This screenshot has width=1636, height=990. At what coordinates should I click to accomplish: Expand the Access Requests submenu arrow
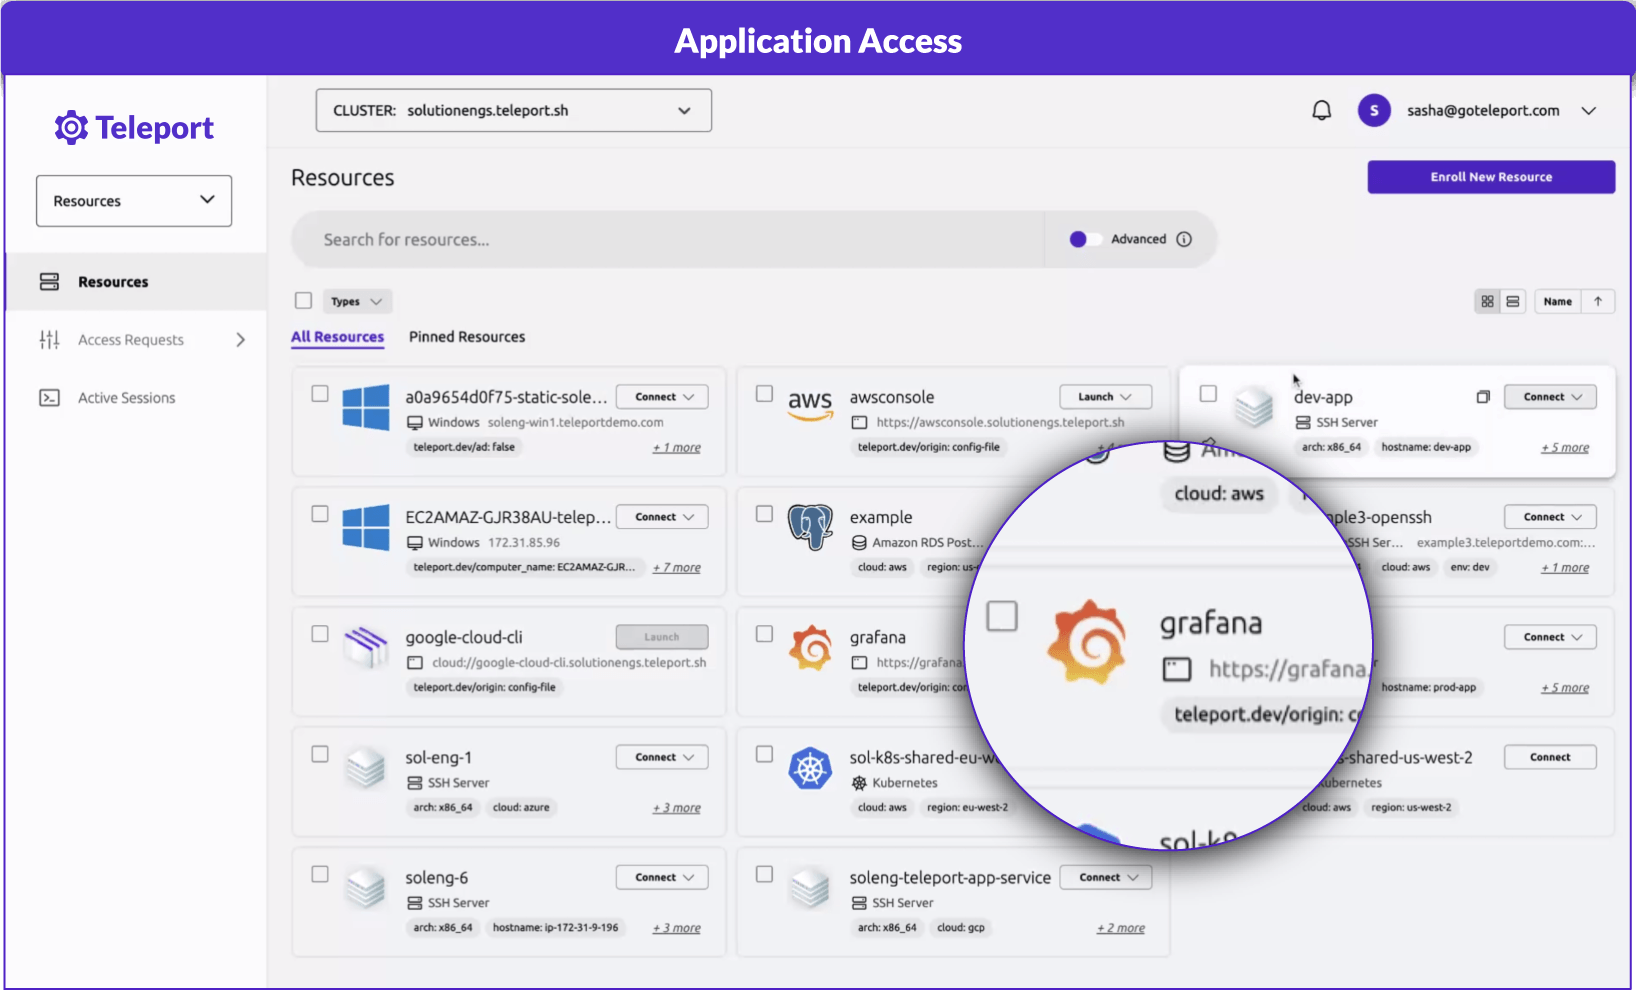tap(240, 340)
